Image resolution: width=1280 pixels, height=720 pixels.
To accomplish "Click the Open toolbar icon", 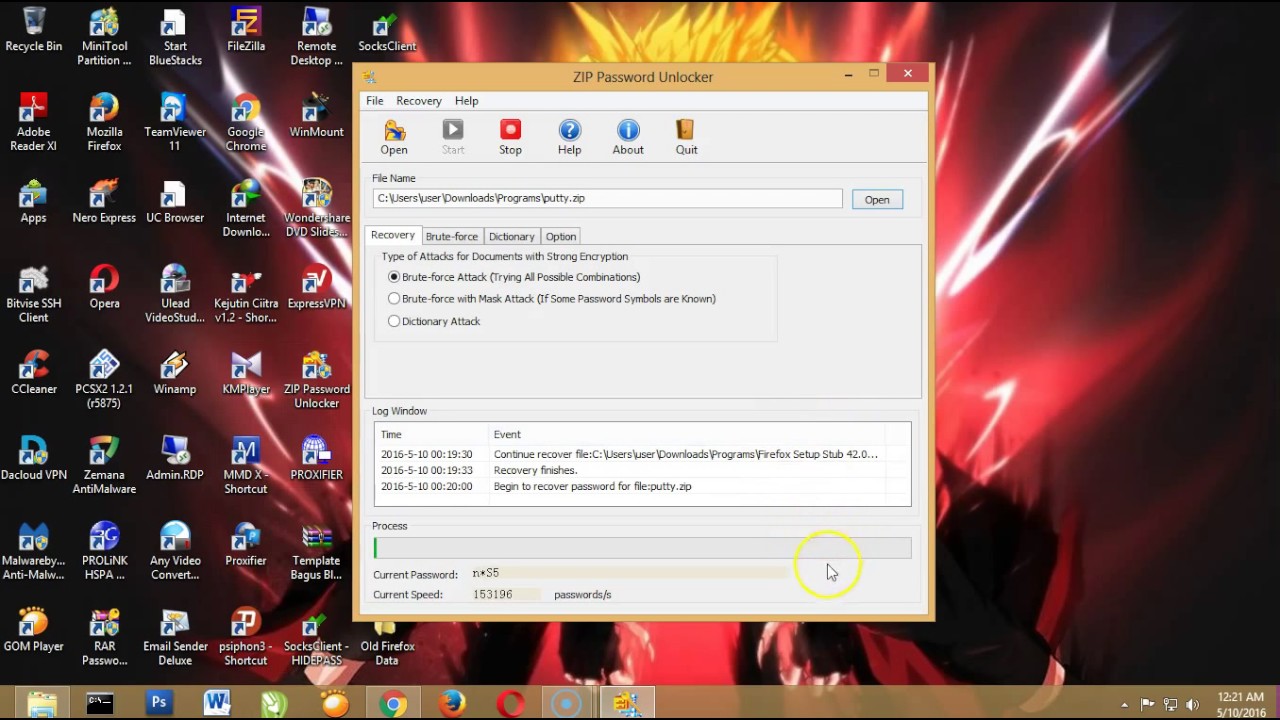I will tap(394, 137).
